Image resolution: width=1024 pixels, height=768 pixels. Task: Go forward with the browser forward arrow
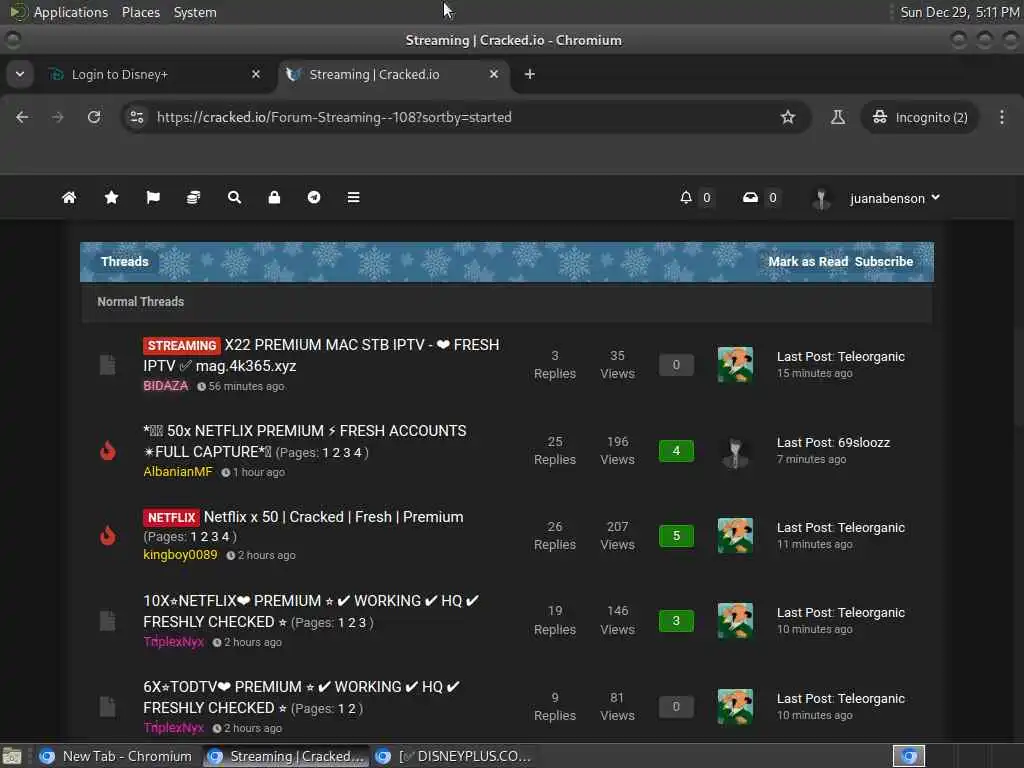tap(58, 117)
